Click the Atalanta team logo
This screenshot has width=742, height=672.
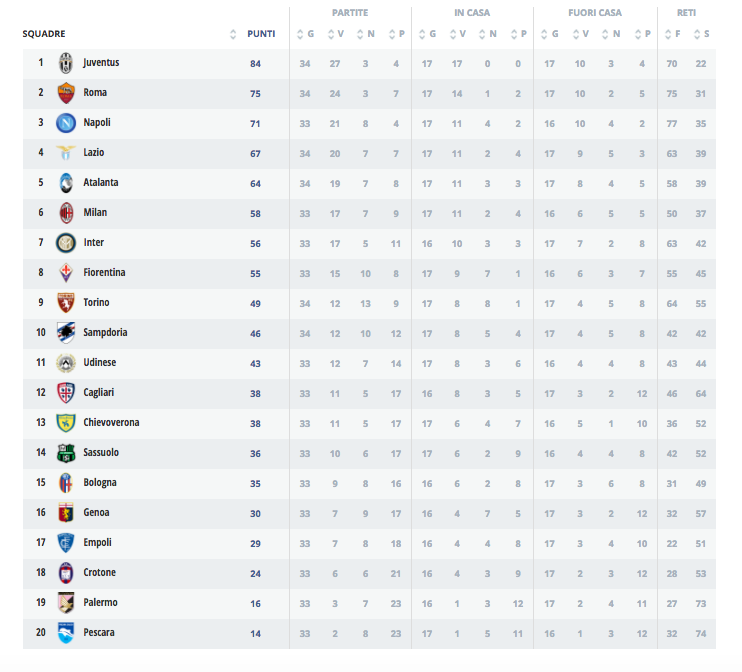coord(66,183)
